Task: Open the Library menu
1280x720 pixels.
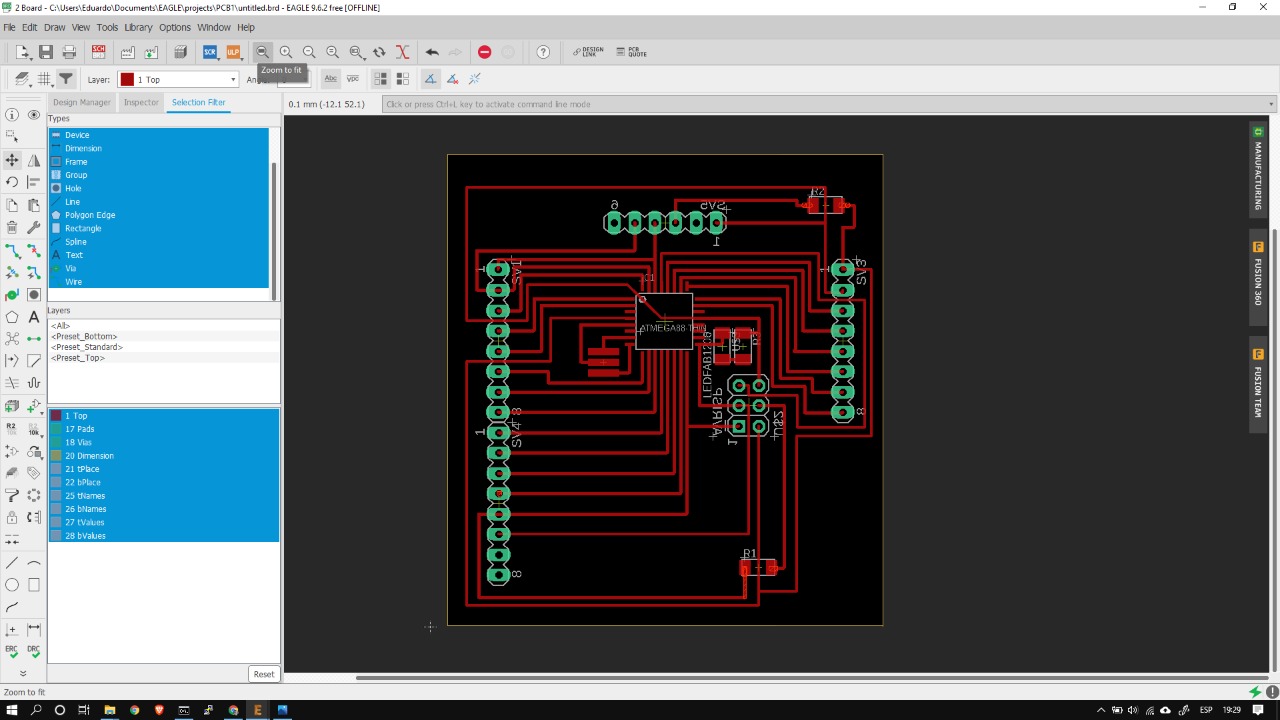Action: [138, 27]
